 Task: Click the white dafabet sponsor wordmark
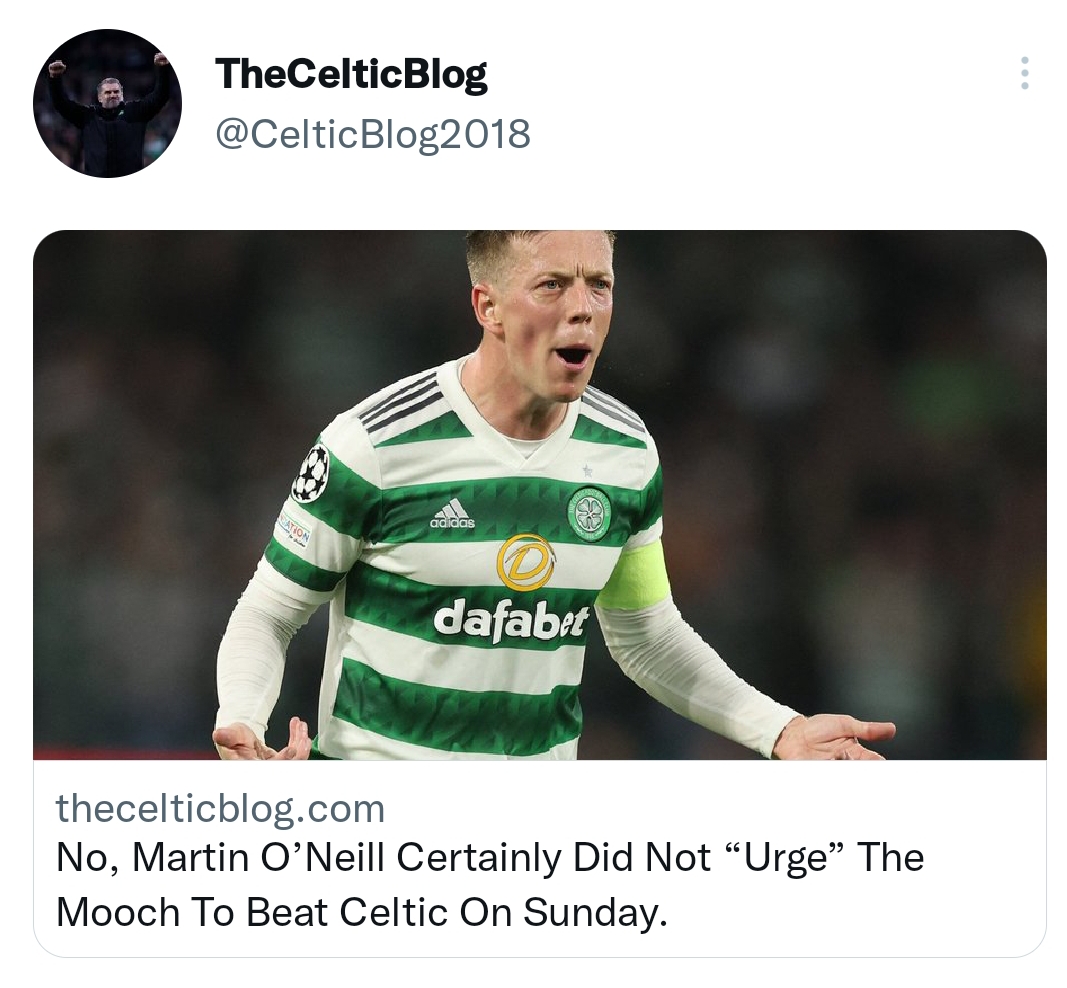(x=510, y=621)
